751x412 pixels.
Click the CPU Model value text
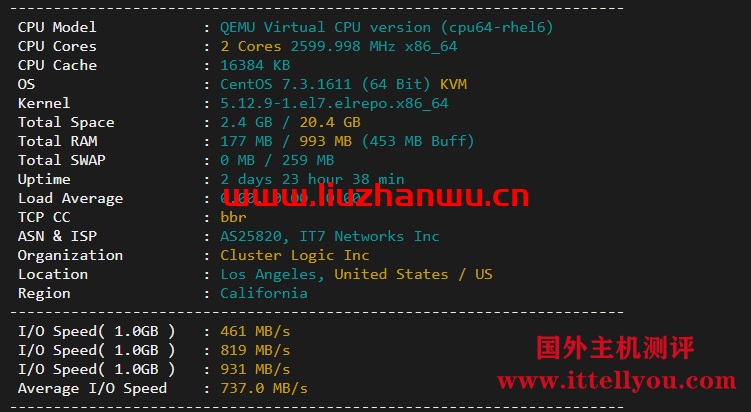(x=387, y=27)
